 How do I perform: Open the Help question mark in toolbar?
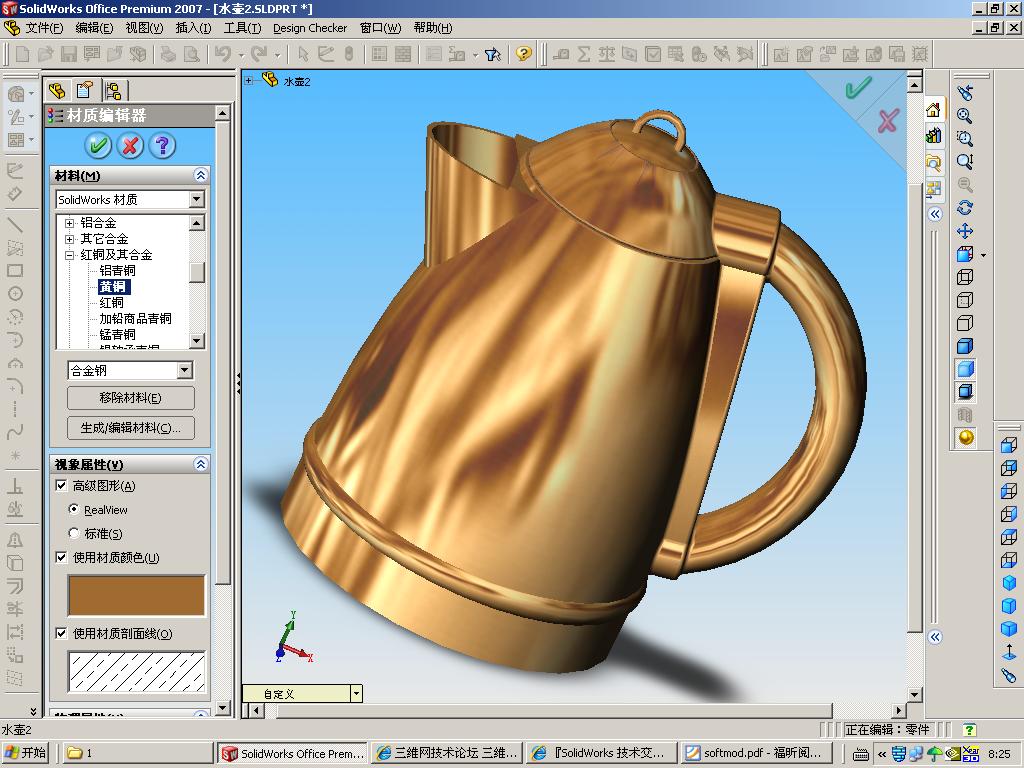pyautogui.click(x=523, y=54)
